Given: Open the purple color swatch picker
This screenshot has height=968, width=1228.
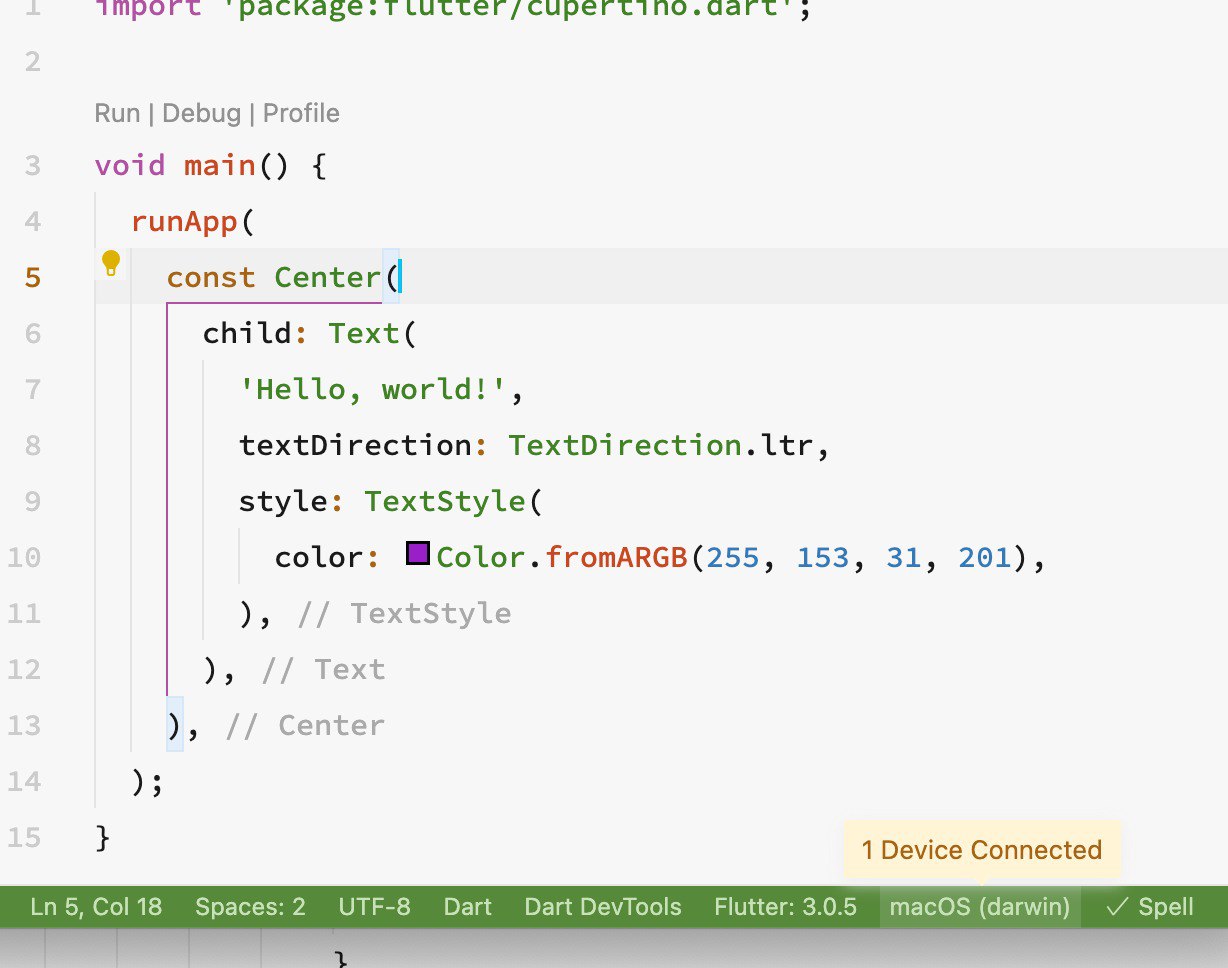Looking at the screenshot, I should (418, 554).
